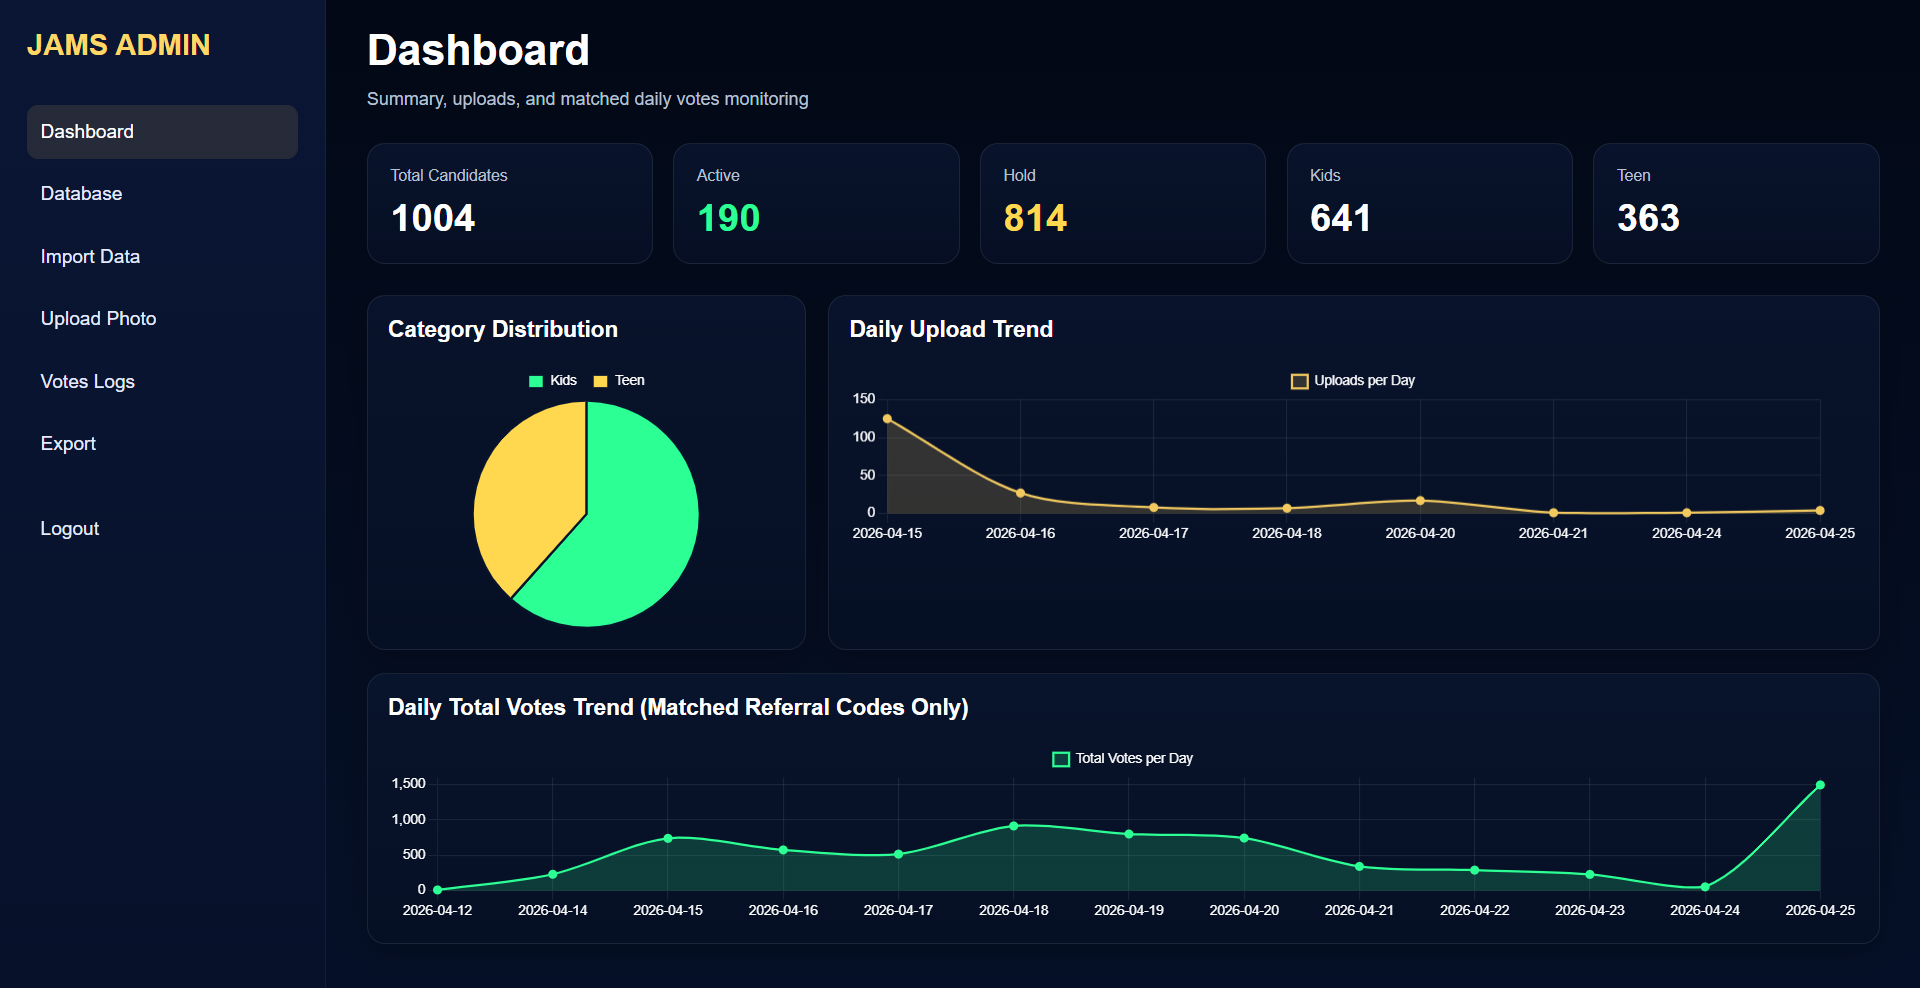This screenshot has width=1920, height=988.
Task: Toggle Uploads per Day legend item
Action: (x=1353, y=381)
